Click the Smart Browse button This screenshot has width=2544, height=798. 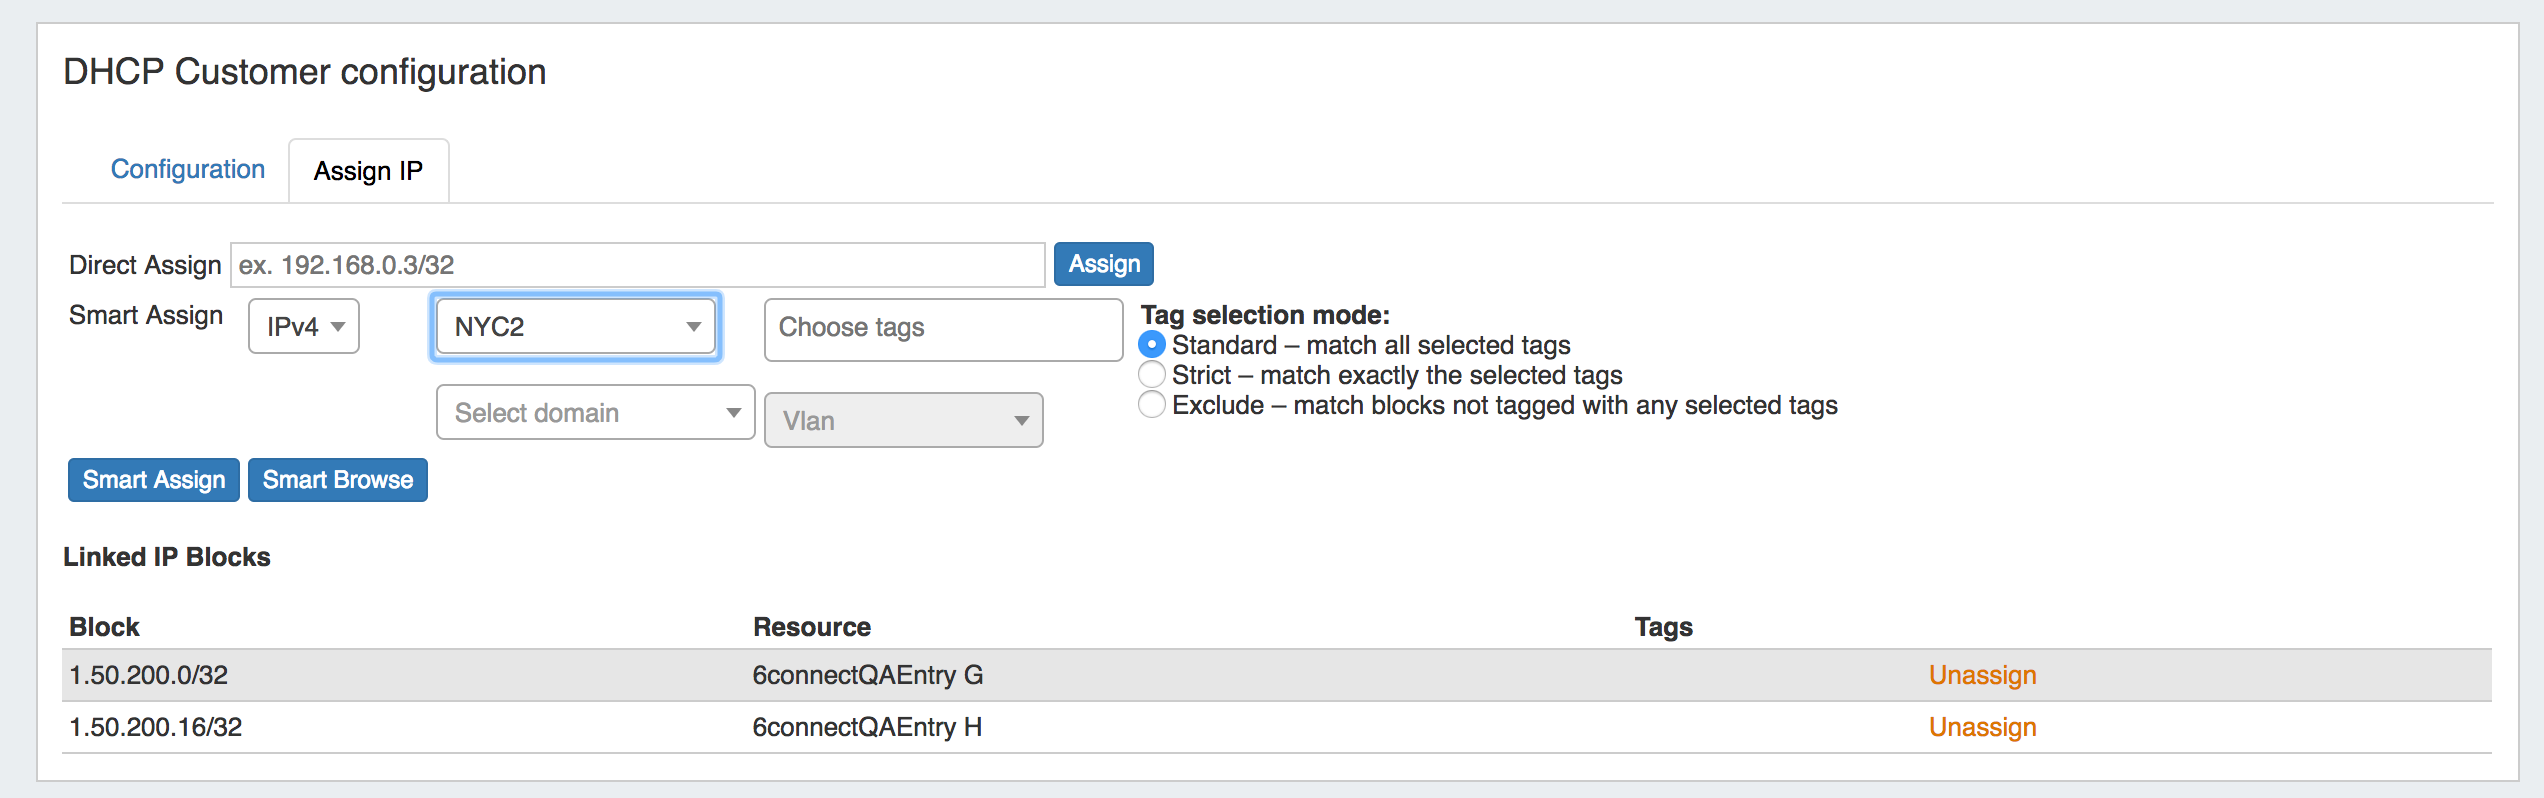(x=337, y=480)
